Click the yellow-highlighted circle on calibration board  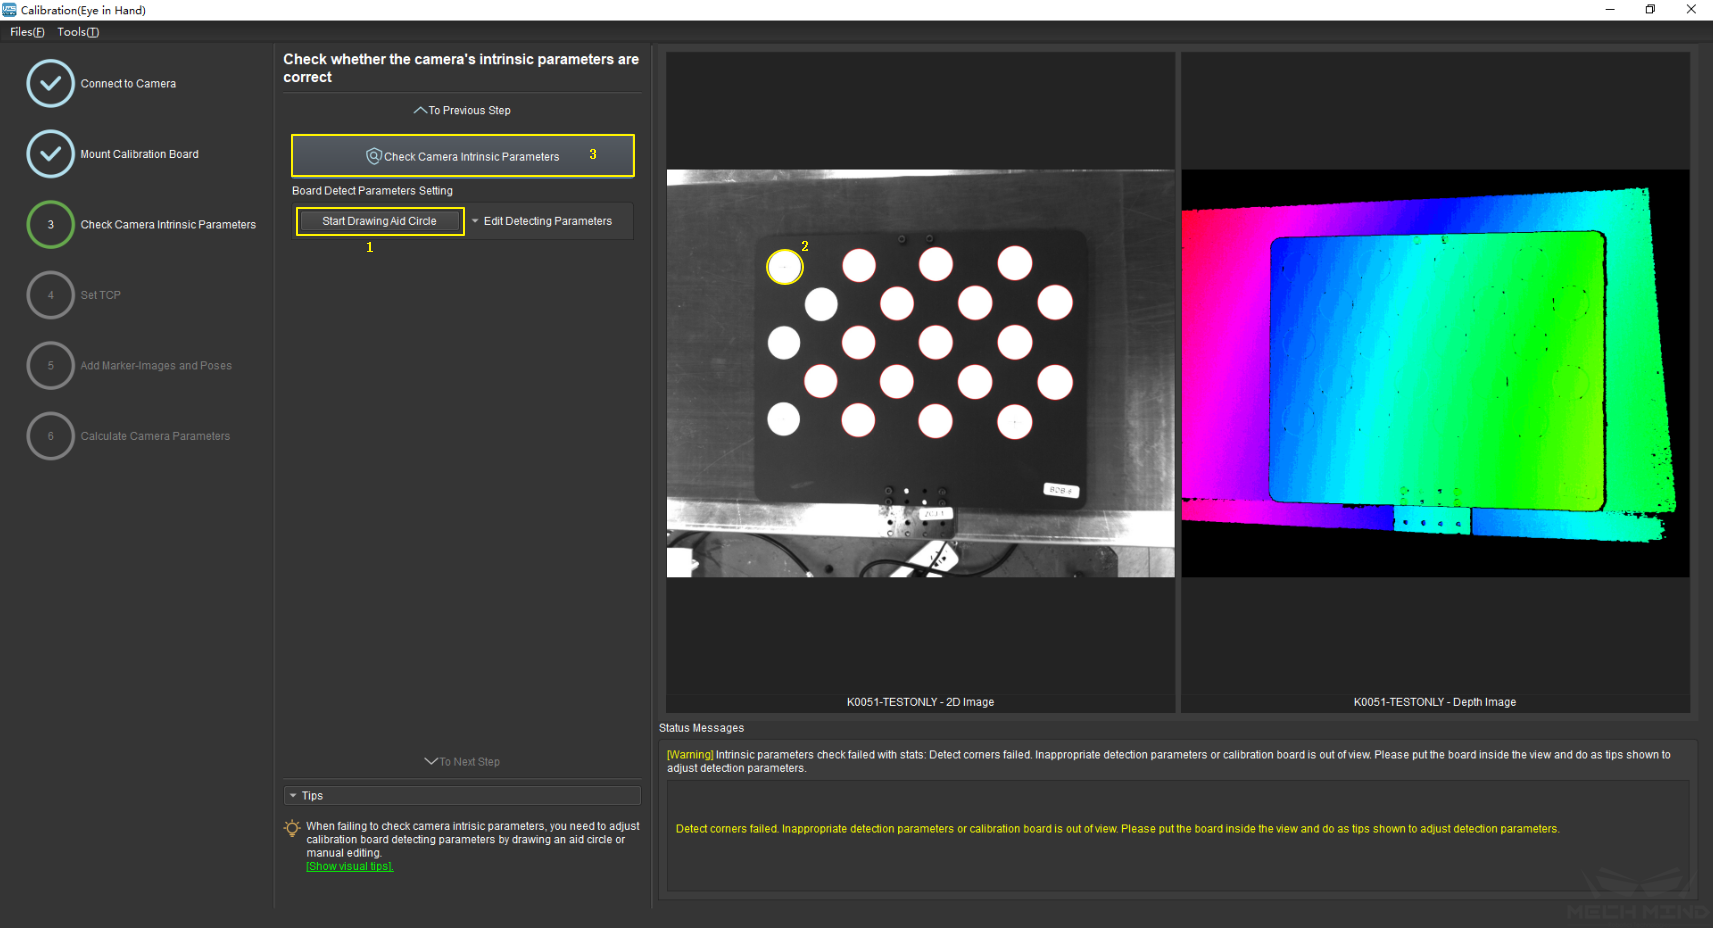(x=784, y=267)
